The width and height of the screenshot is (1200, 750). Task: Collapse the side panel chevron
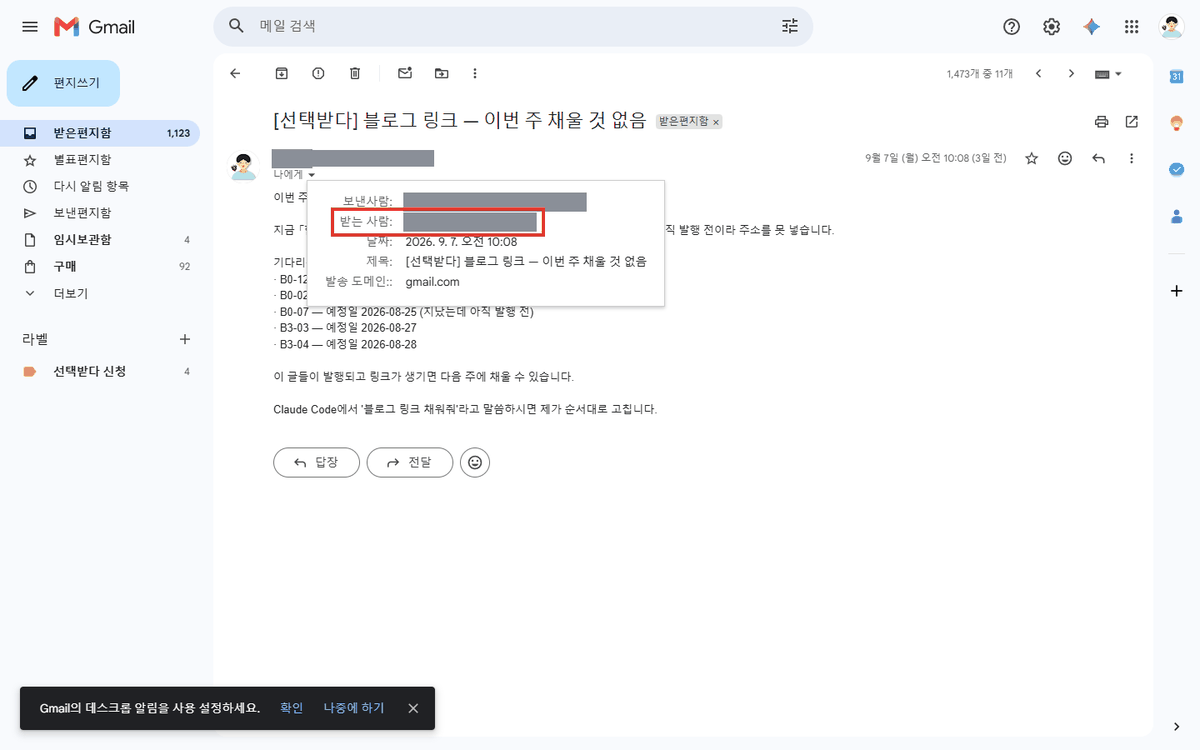(x=1176, y=726)
